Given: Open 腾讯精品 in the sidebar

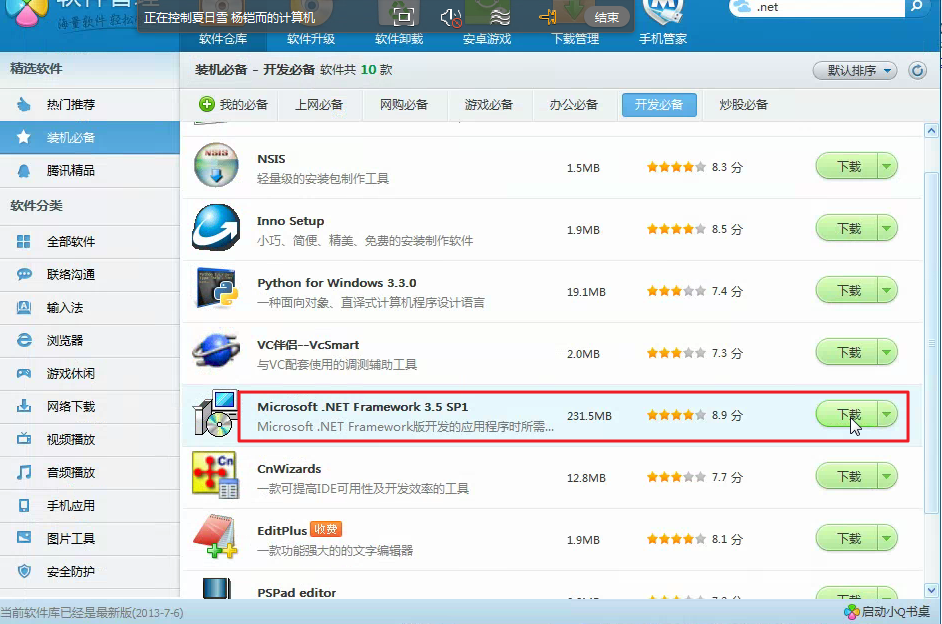Looking at the screenshot, I should coord(90,171).
